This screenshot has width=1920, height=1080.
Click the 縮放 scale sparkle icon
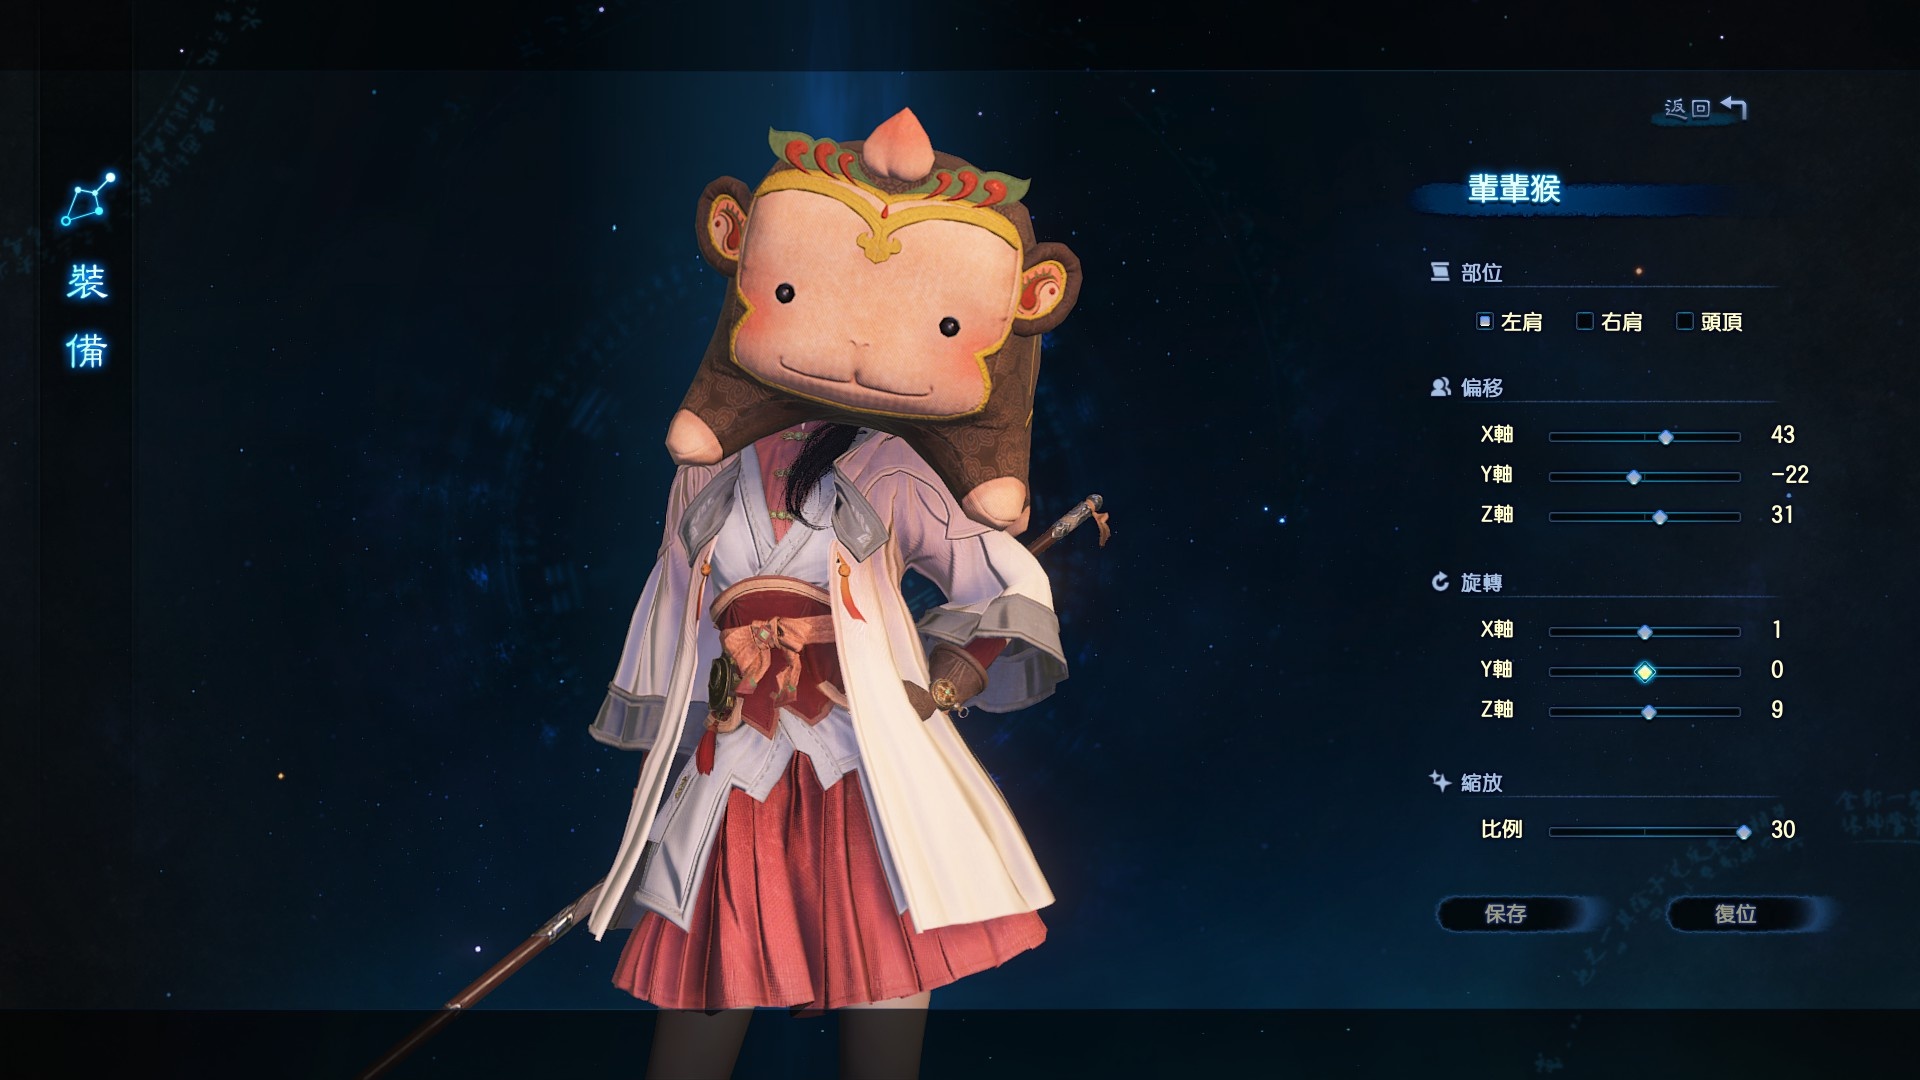coord(1440,781)
